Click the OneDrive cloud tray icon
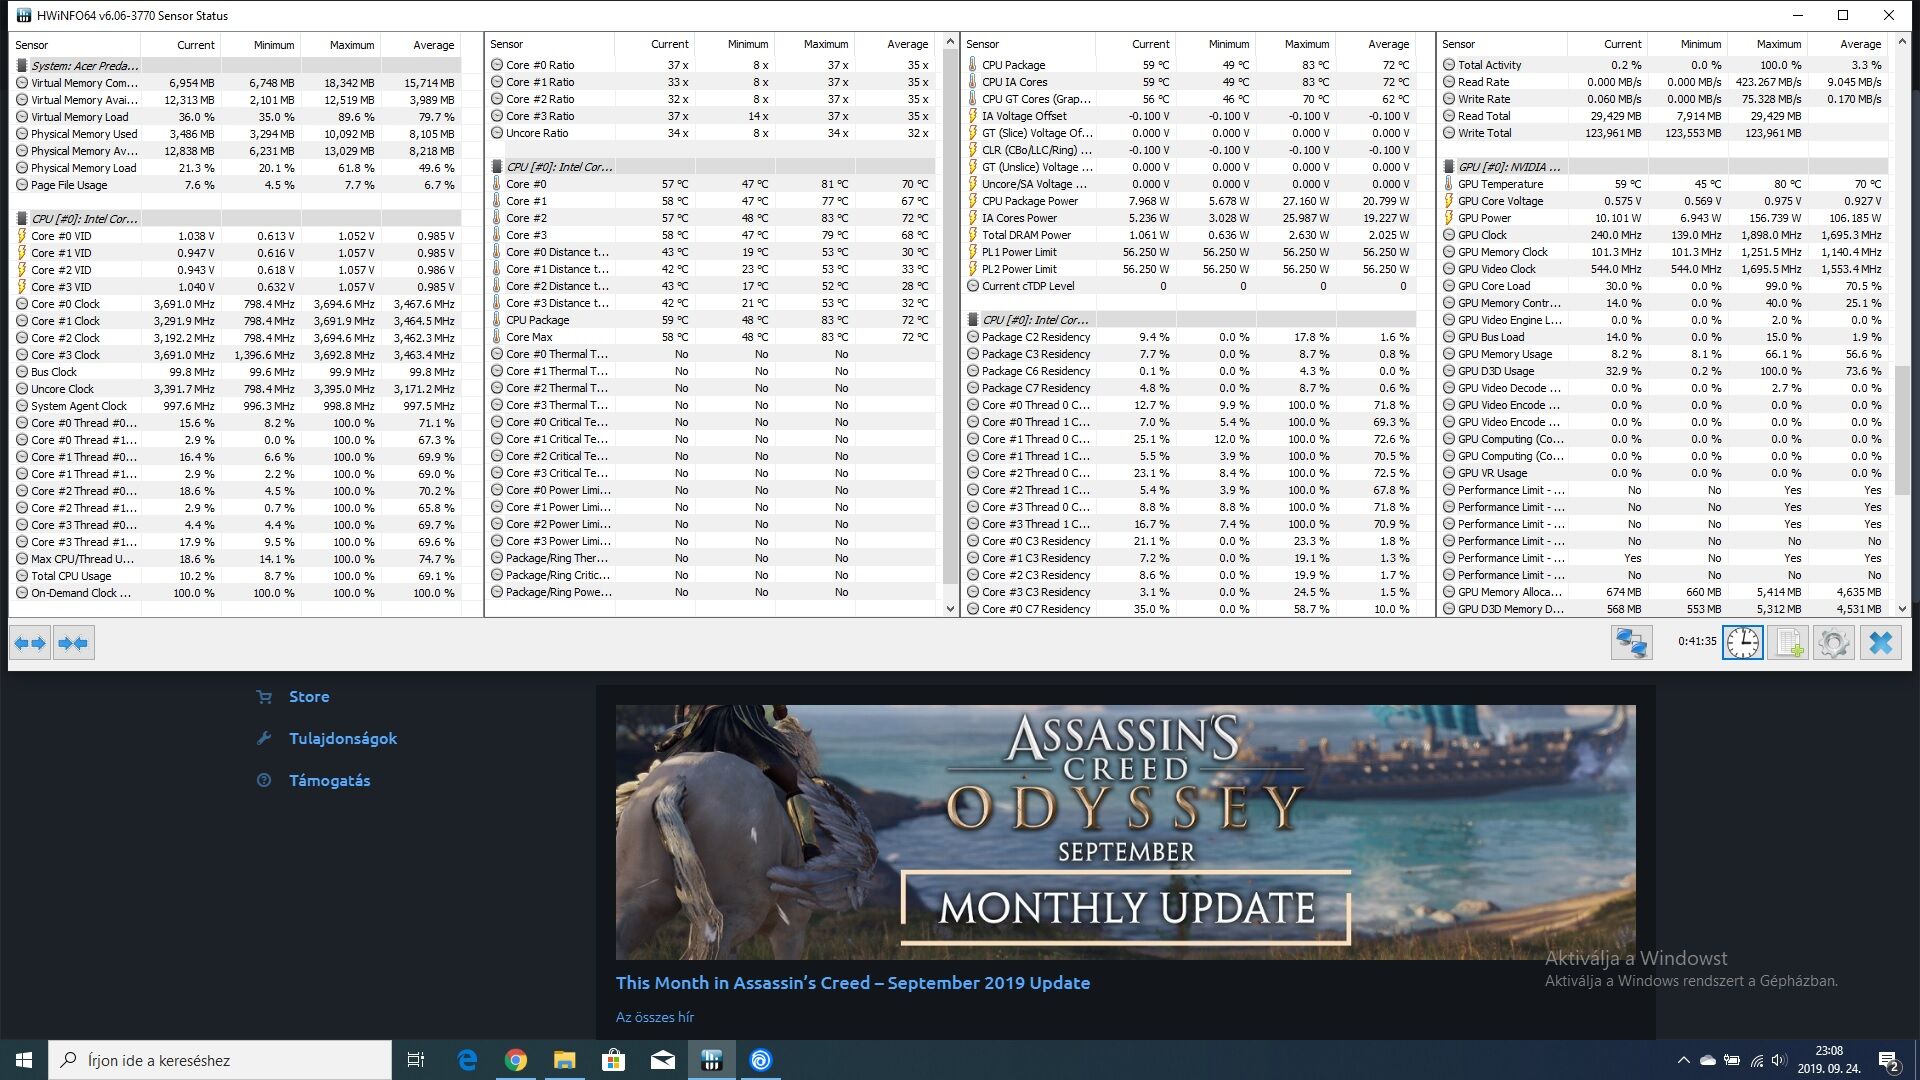The width and height of the screenshot is (1920, 1080). 1708,1060
